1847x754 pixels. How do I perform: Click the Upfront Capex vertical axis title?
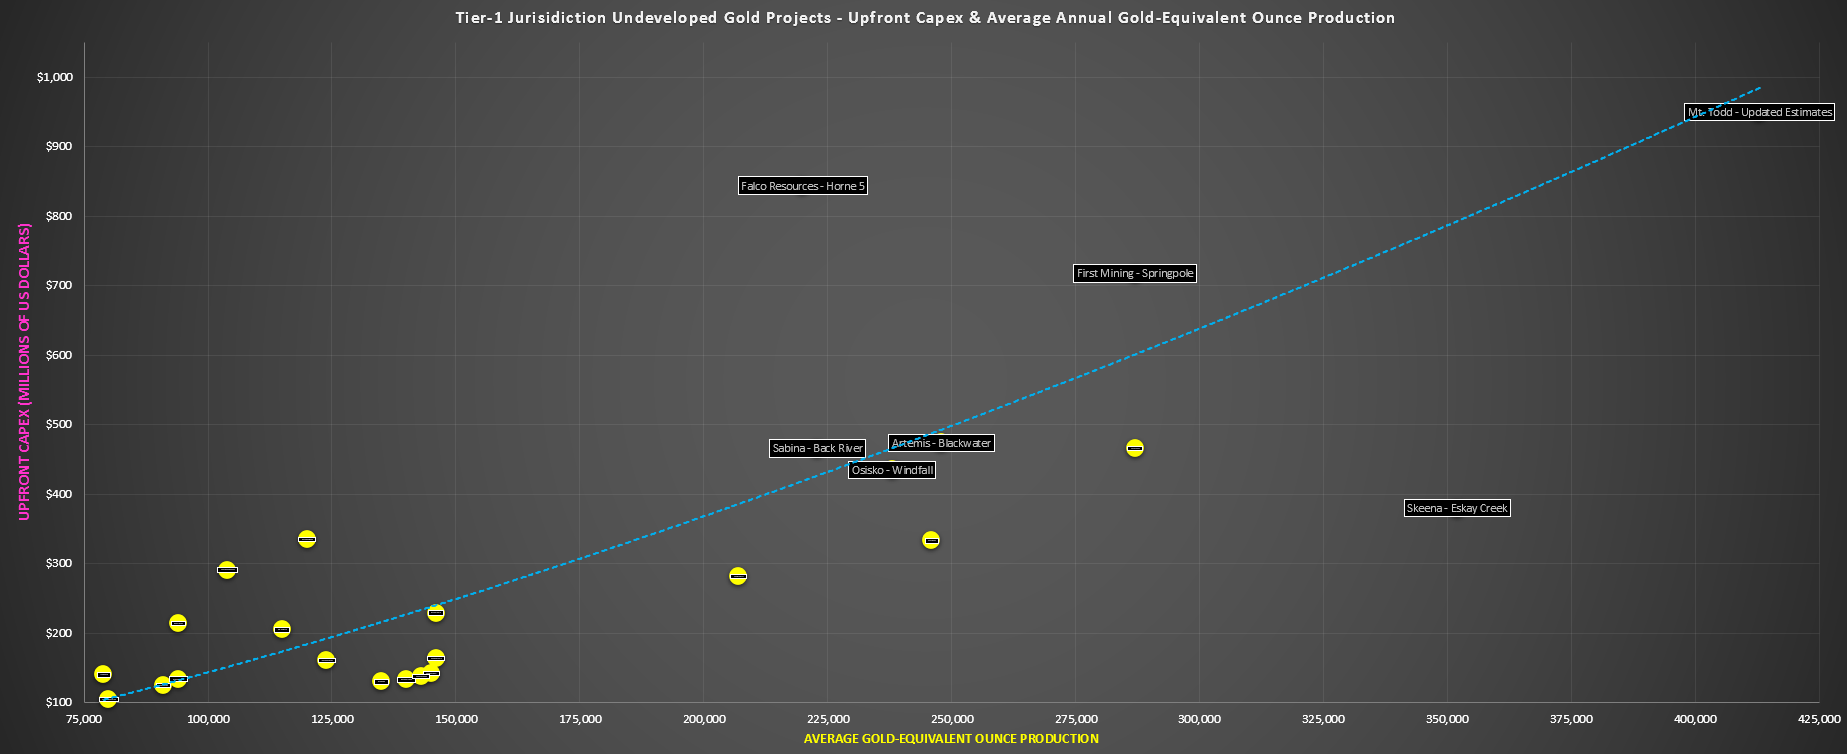click(25, 371)
